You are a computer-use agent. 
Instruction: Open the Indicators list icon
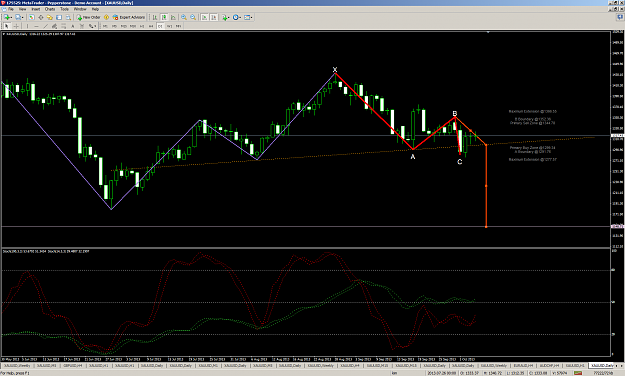tap(225, 17)
